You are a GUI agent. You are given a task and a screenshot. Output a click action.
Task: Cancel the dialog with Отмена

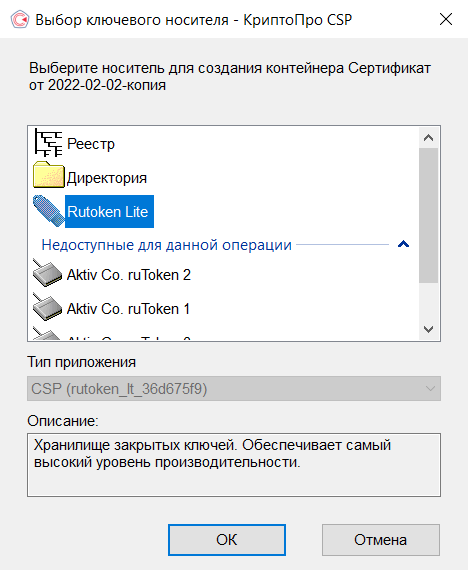[x=381, y=540]
